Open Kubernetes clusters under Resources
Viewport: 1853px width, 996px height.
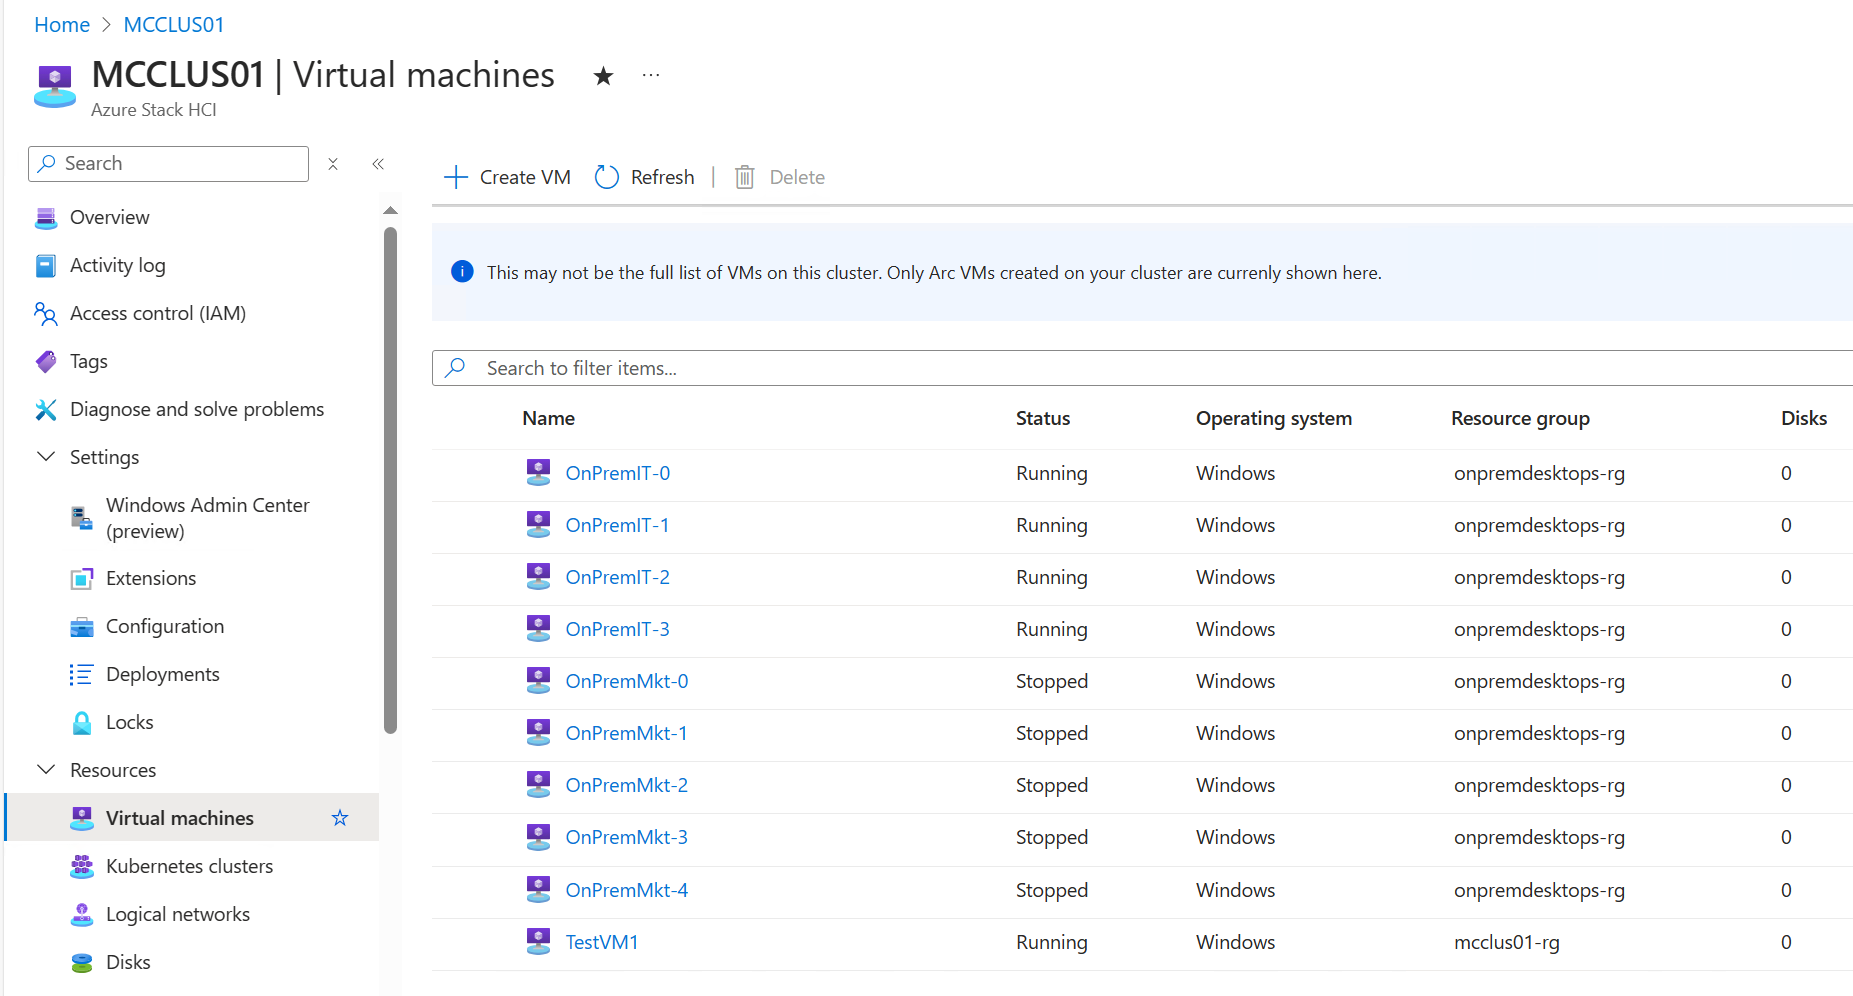190,865
